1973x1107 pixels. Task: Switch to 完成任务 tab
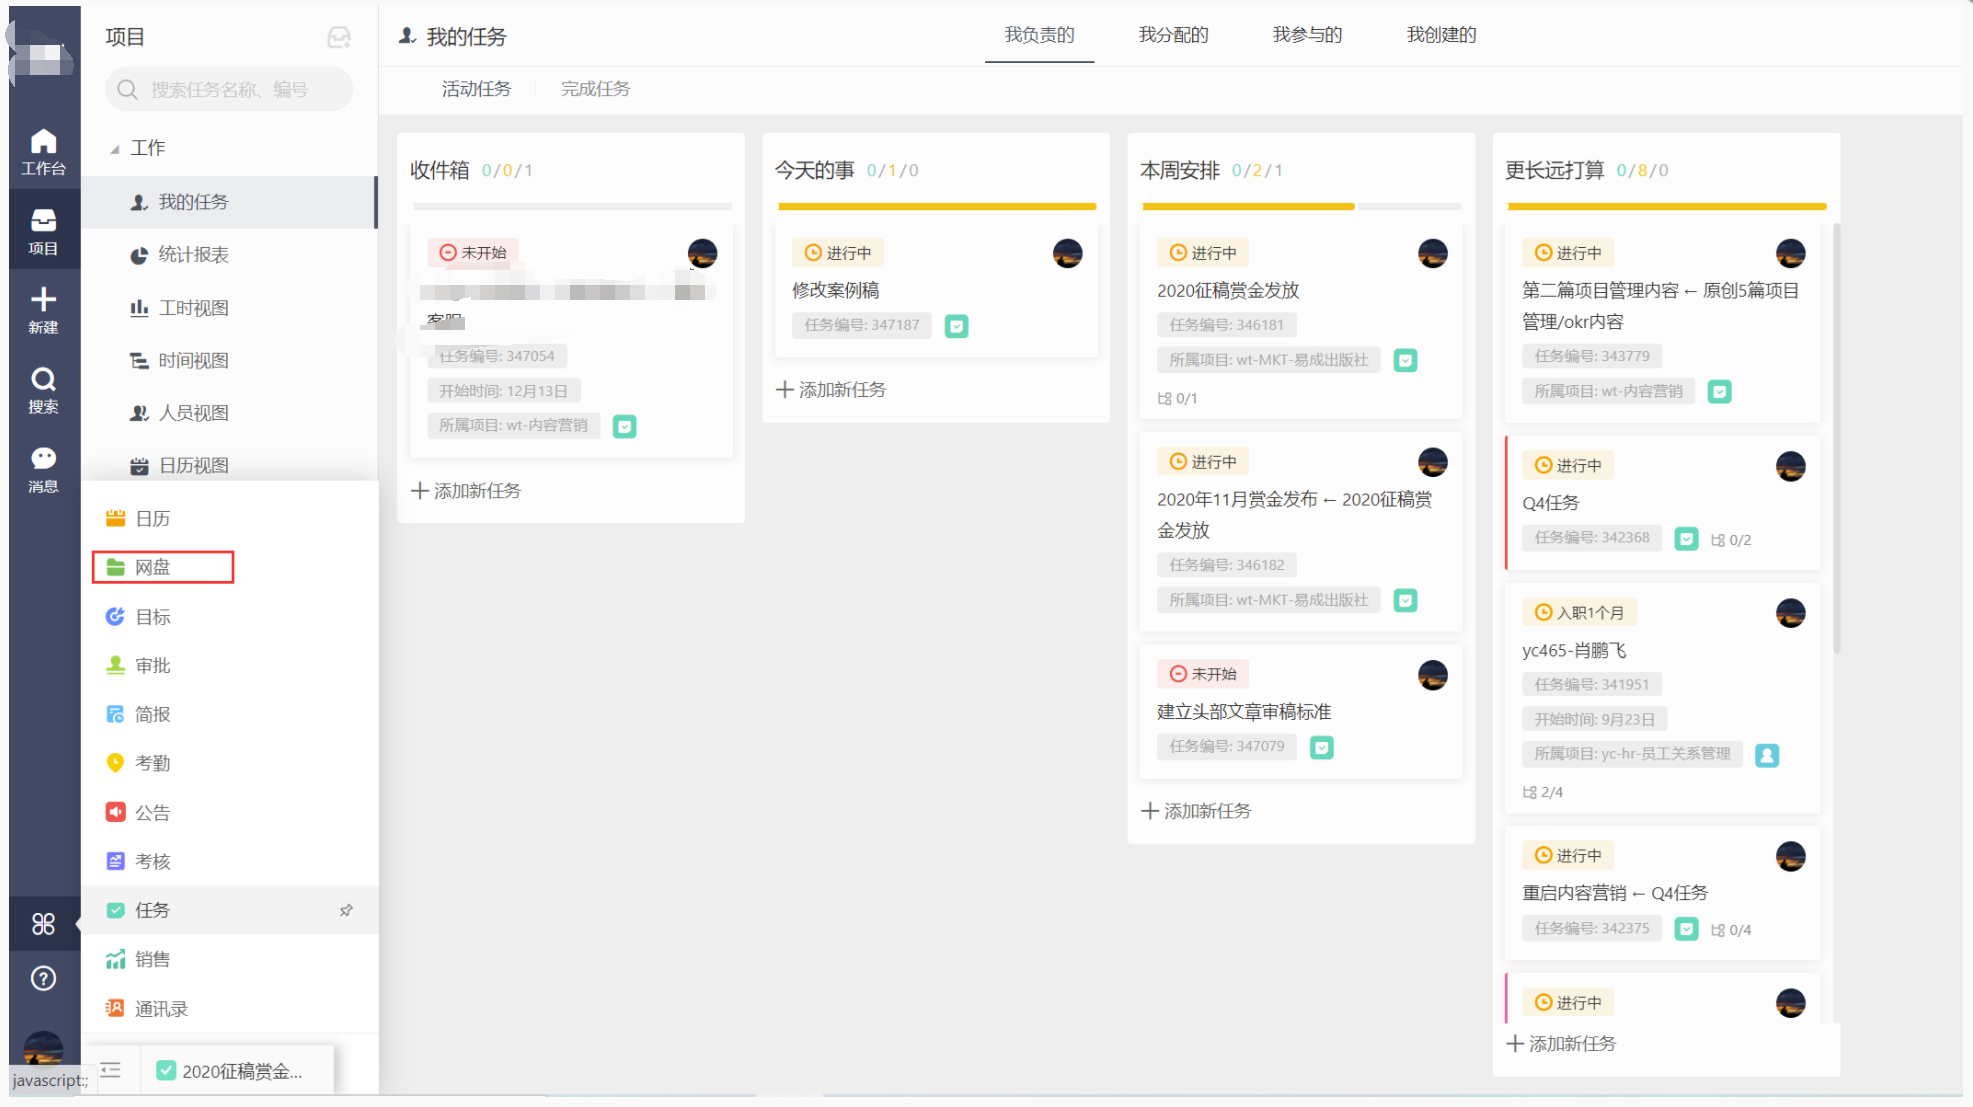(595, 89)
